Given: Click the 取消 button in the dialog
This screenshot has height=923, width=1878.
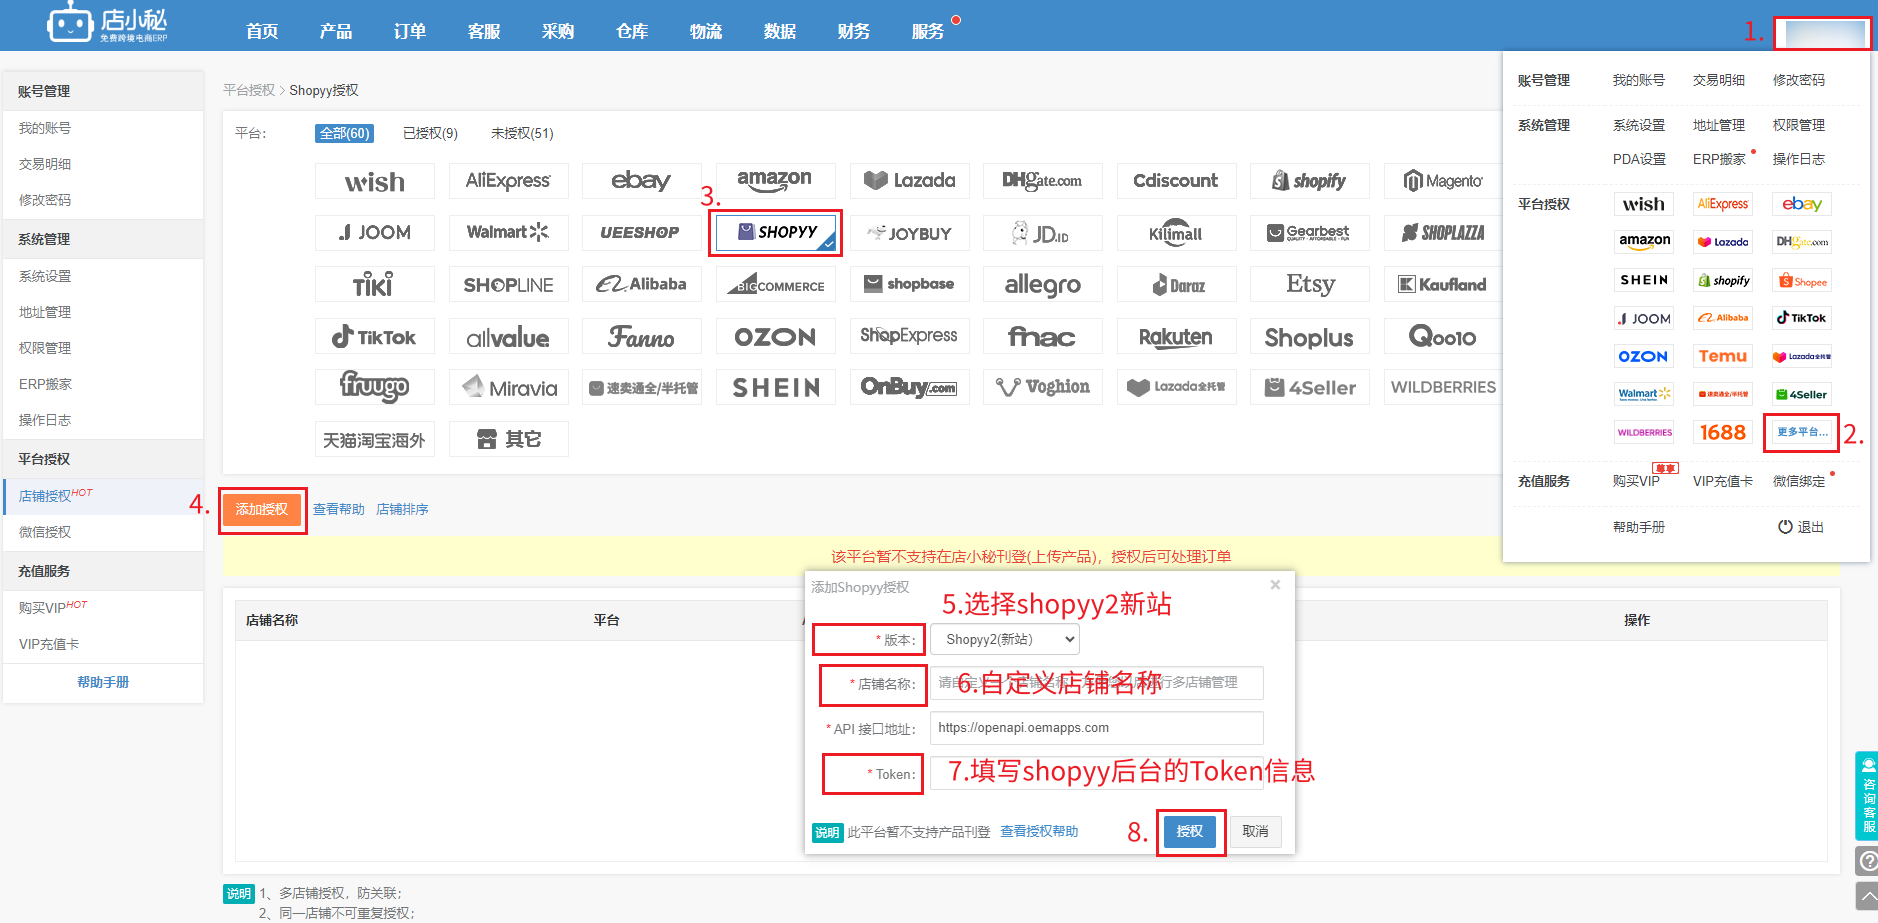Looking at the screenshot, I should 1255,831.
